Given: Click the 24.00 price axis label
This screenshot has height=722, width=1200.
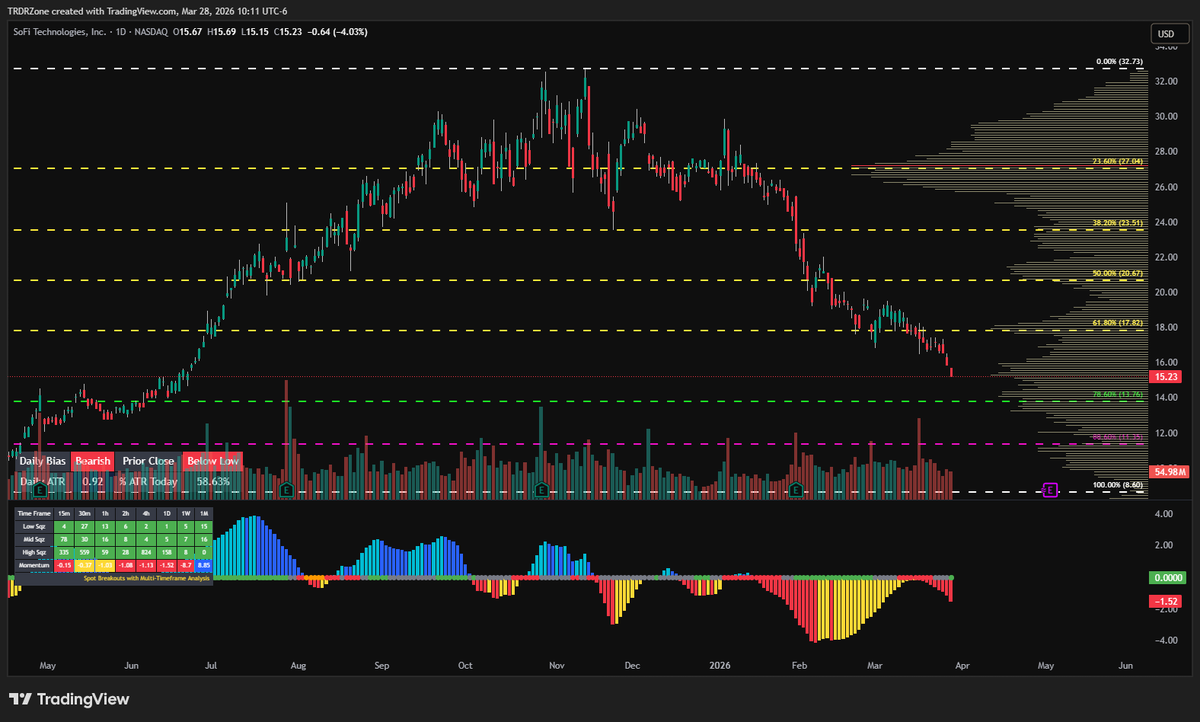Looking at the screenshot, I should (x=1166, y=222).
